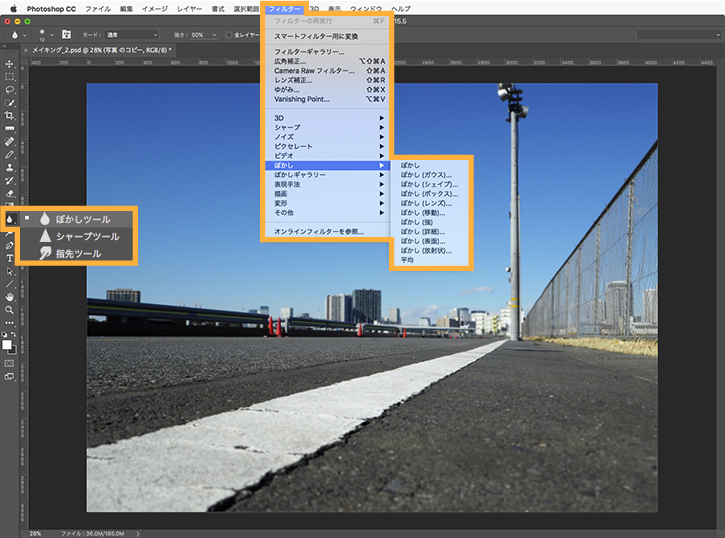725x538 pixels.
Task: Select the Brush tool
Action: tap(9, 154)
